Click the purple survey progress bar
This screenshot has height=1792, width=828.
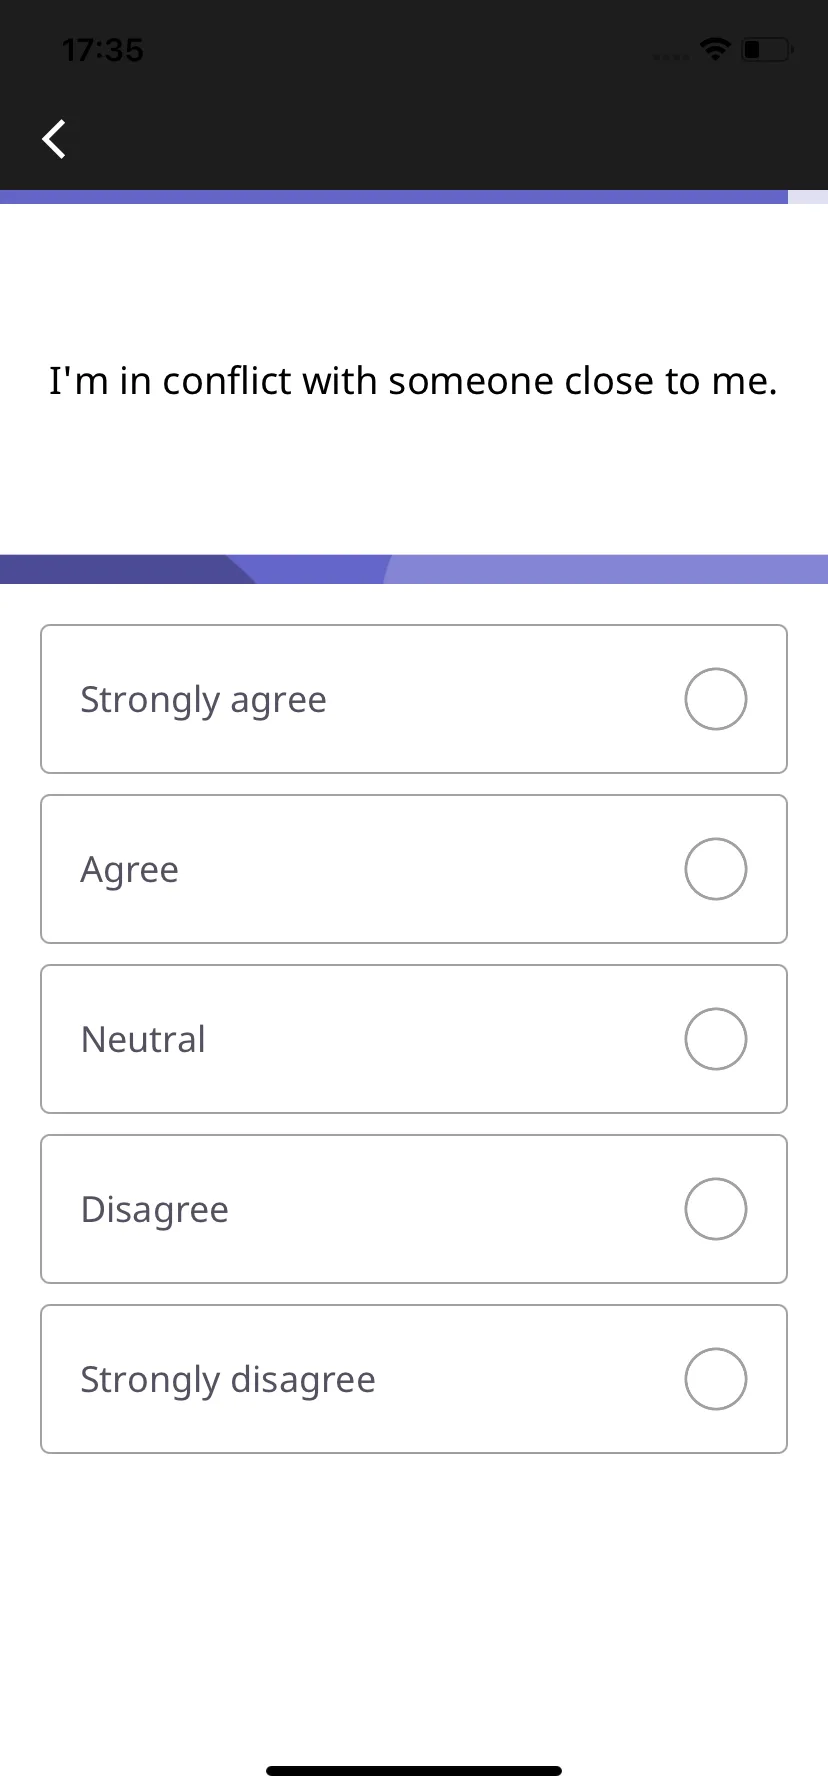click(x=394, y=197)
